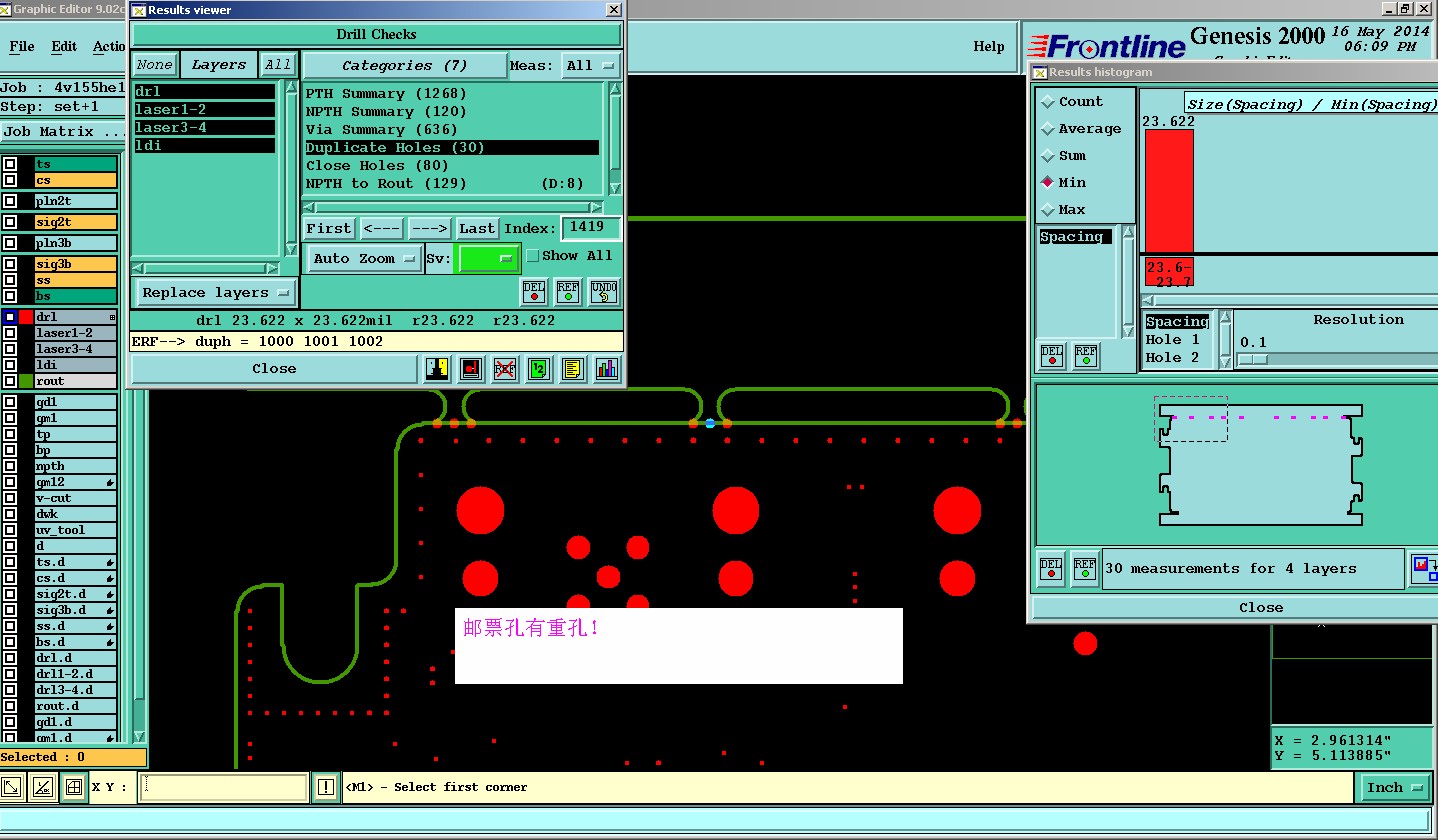Select laser3-4 in Results viewer layer list

204,128
